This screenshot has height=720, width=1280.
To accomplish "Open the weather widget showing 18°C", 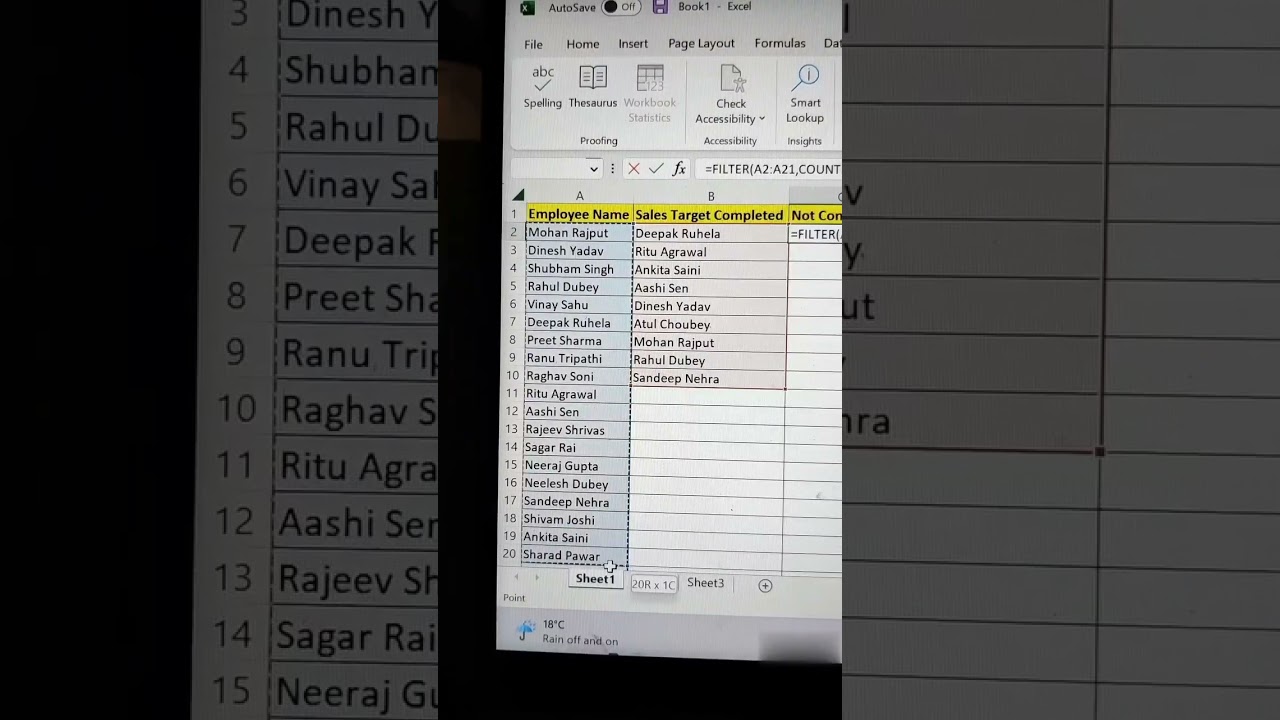I will (x=567, y=632).
